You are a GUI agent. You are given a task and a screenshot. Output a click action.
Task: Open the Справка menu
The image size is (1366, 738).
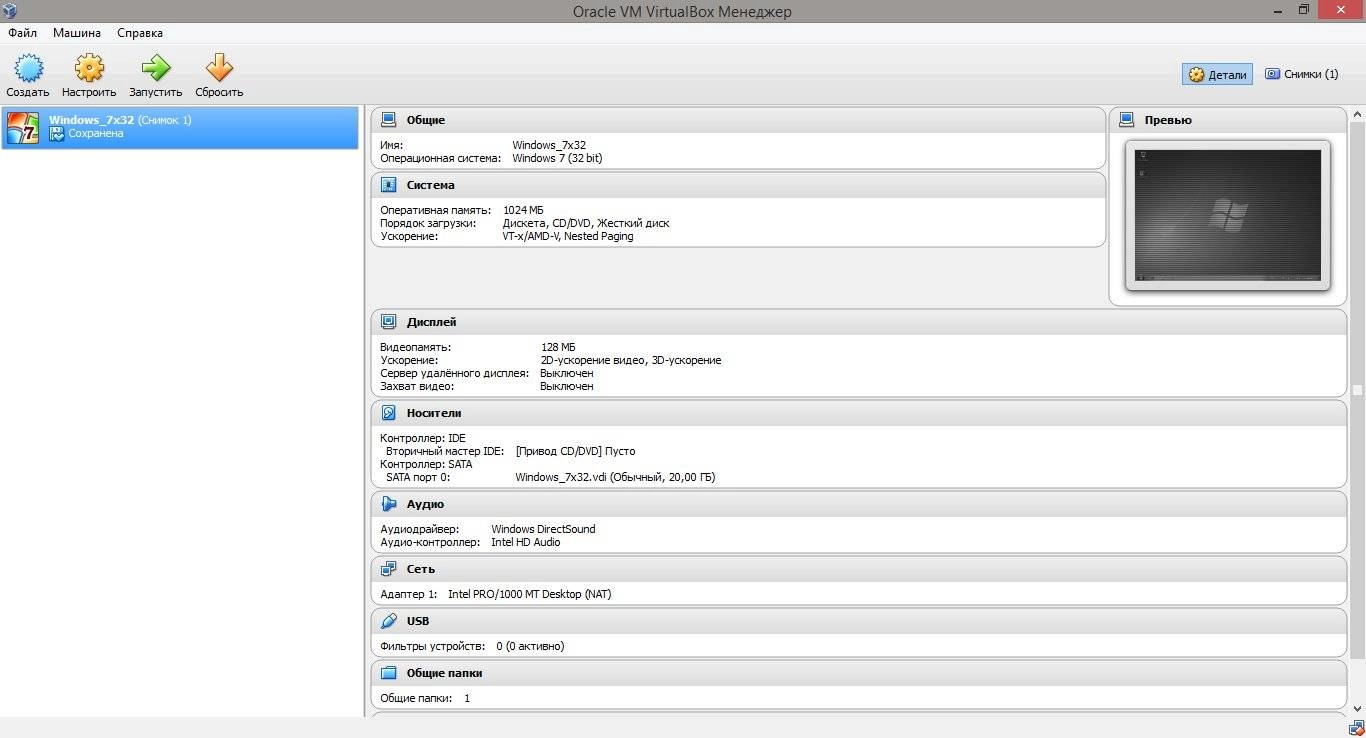coord(140,33)
